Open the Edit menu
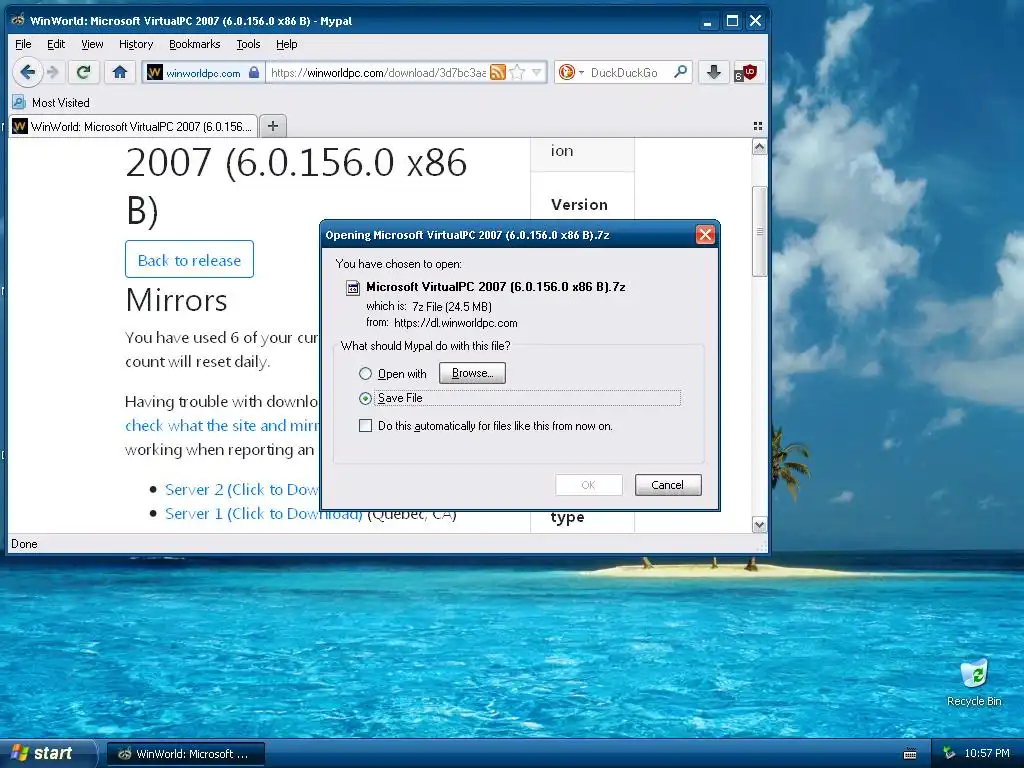This screenshot has height=768, width=1024. [56, 44]
